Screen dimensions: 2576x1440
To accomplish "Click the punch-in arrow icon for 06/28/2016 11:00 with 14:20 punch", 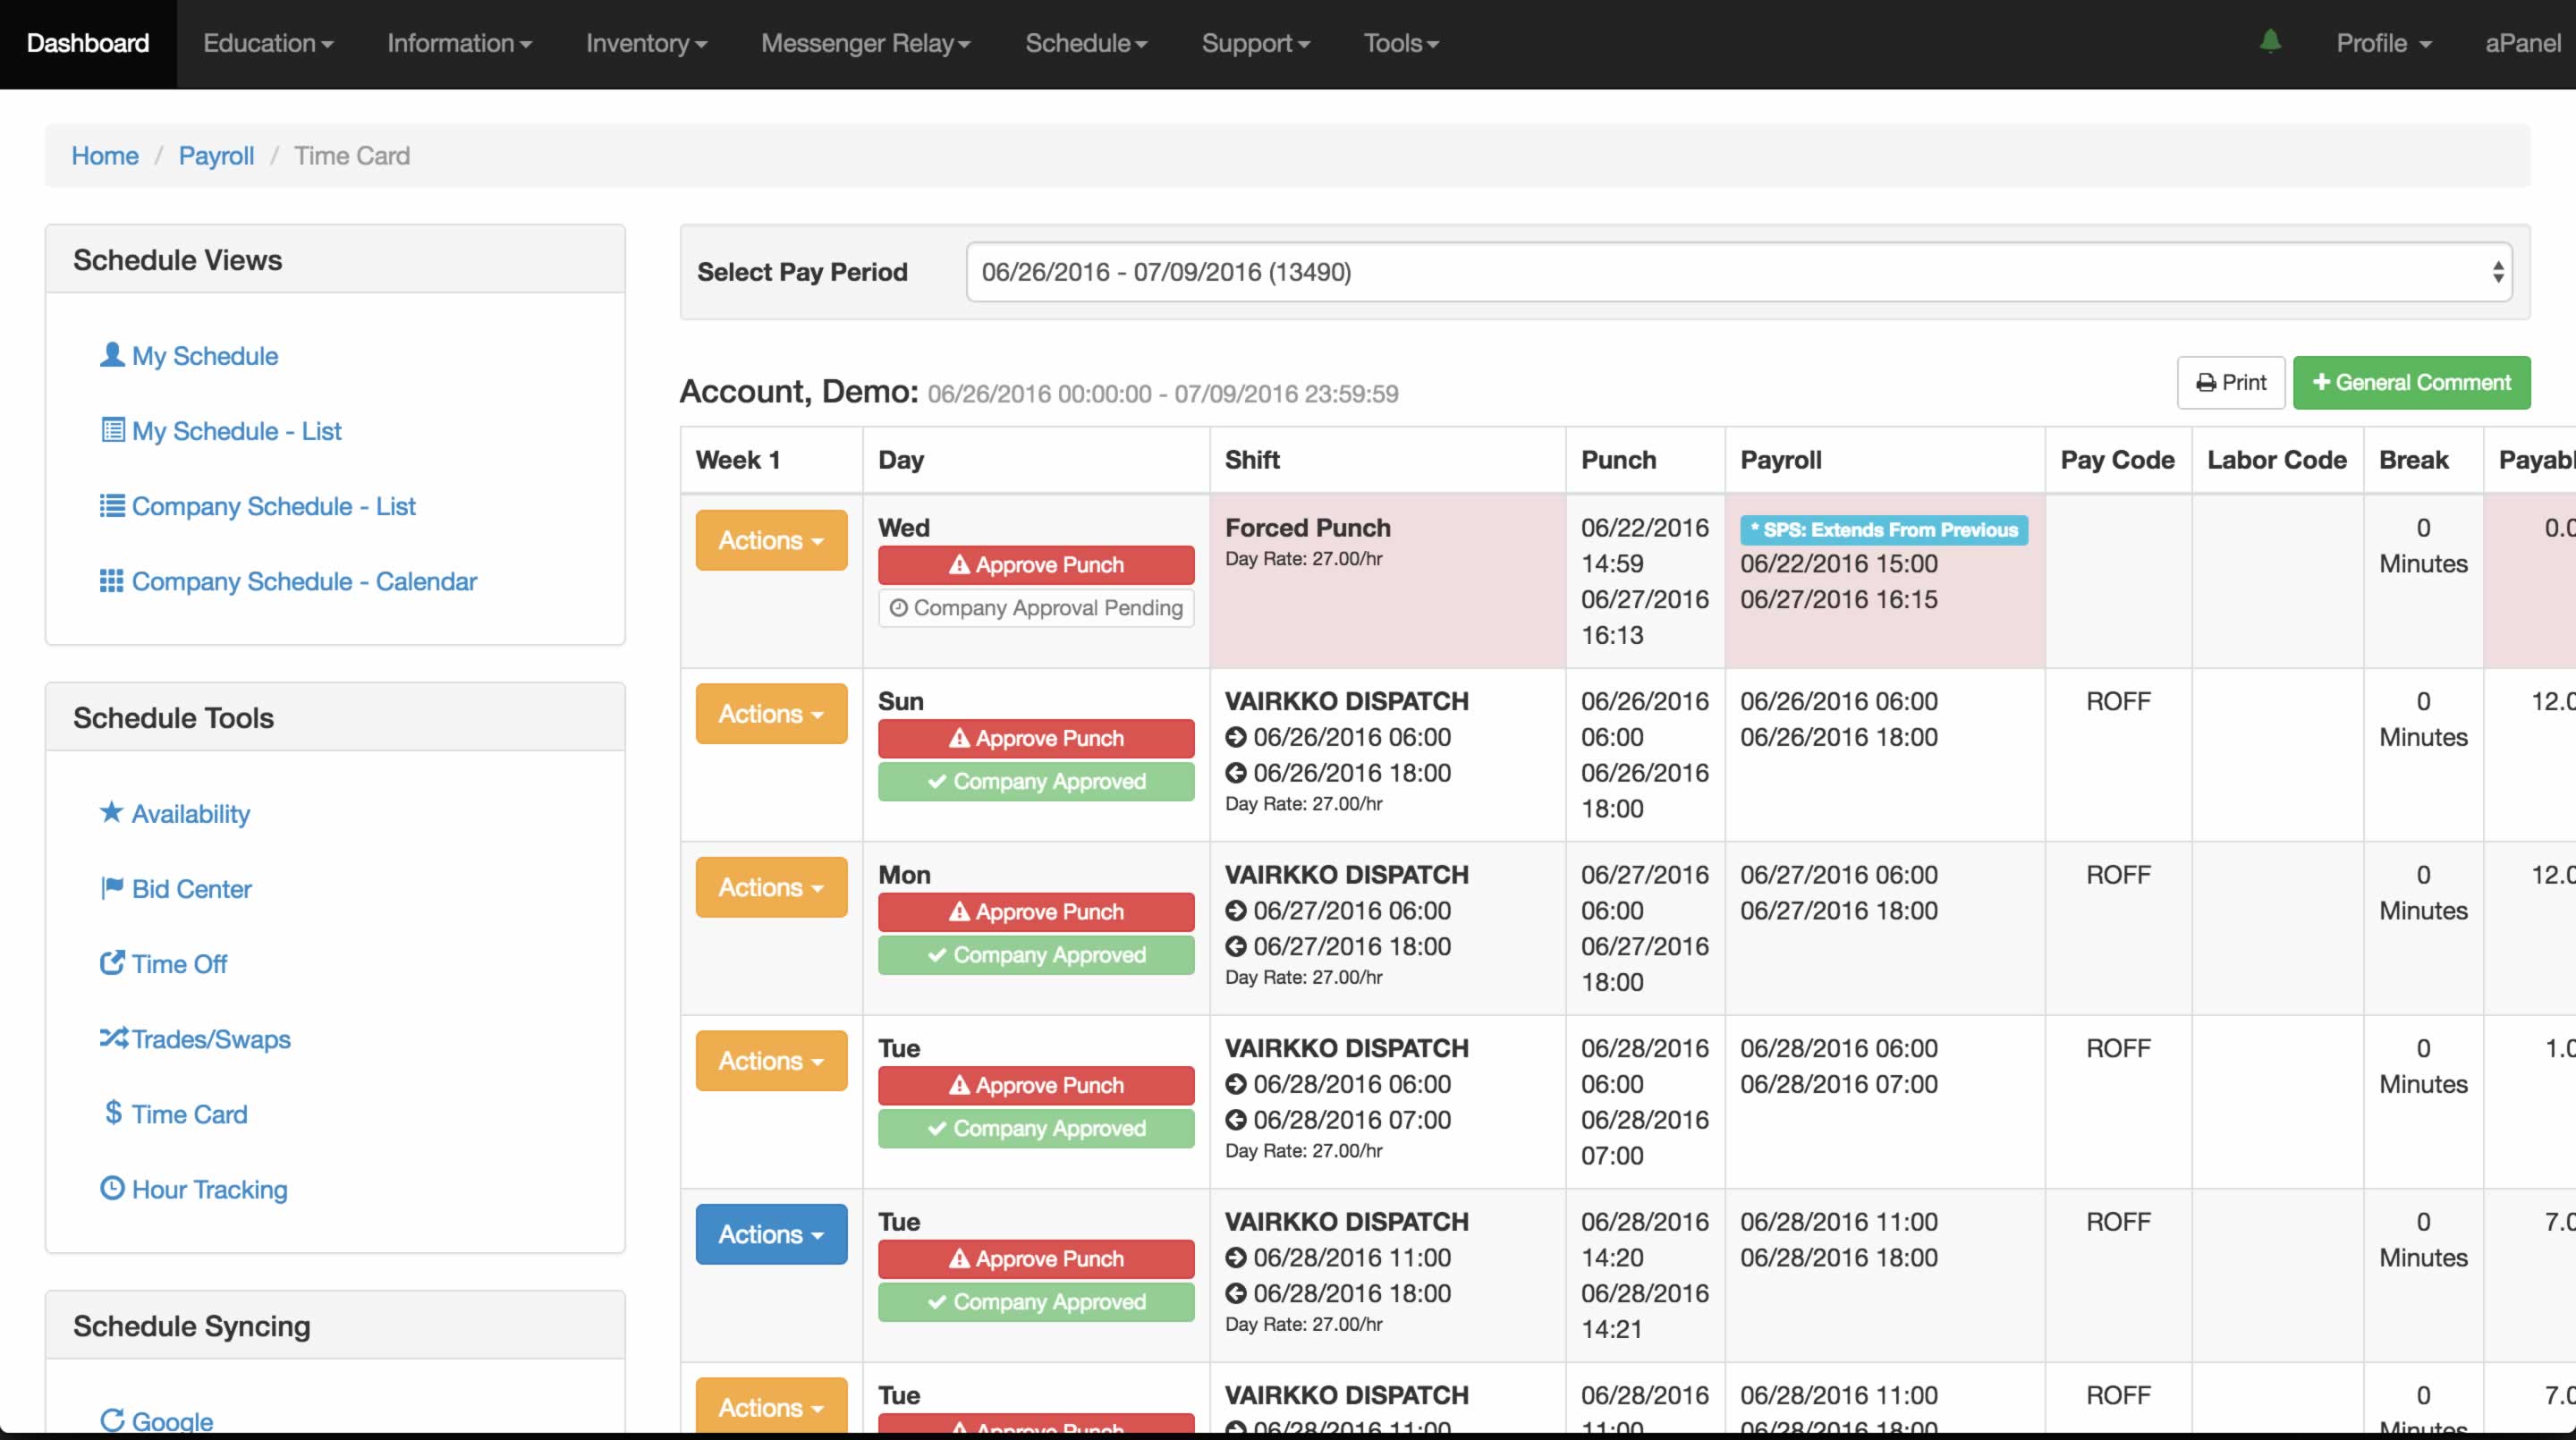I will 1236,1258.
